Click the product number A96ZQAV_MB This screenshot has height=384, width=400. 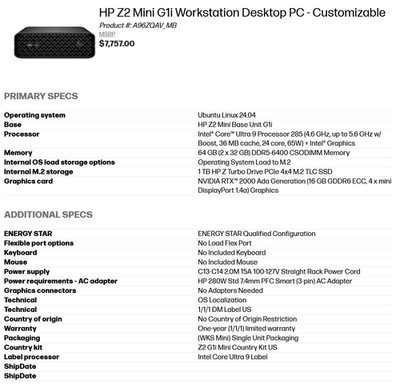(155, 25)
